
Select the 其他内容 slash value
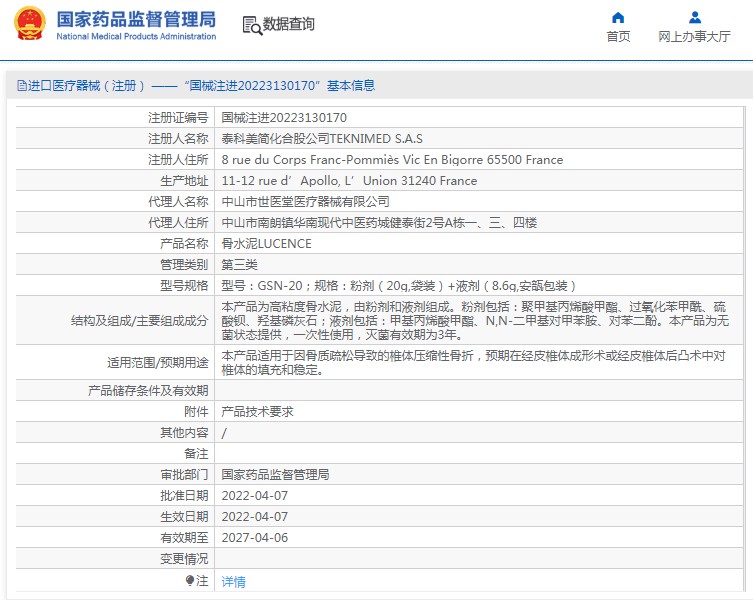224,433
